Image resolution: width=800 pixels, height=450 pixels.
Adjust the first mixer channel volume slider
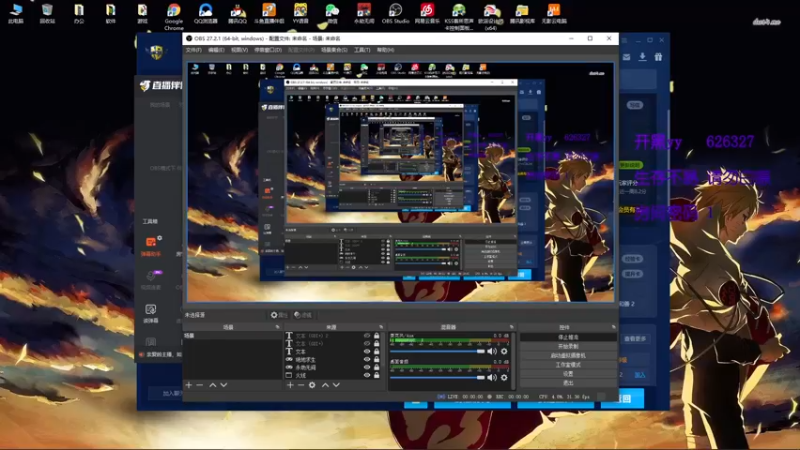(x=438, y=351)
